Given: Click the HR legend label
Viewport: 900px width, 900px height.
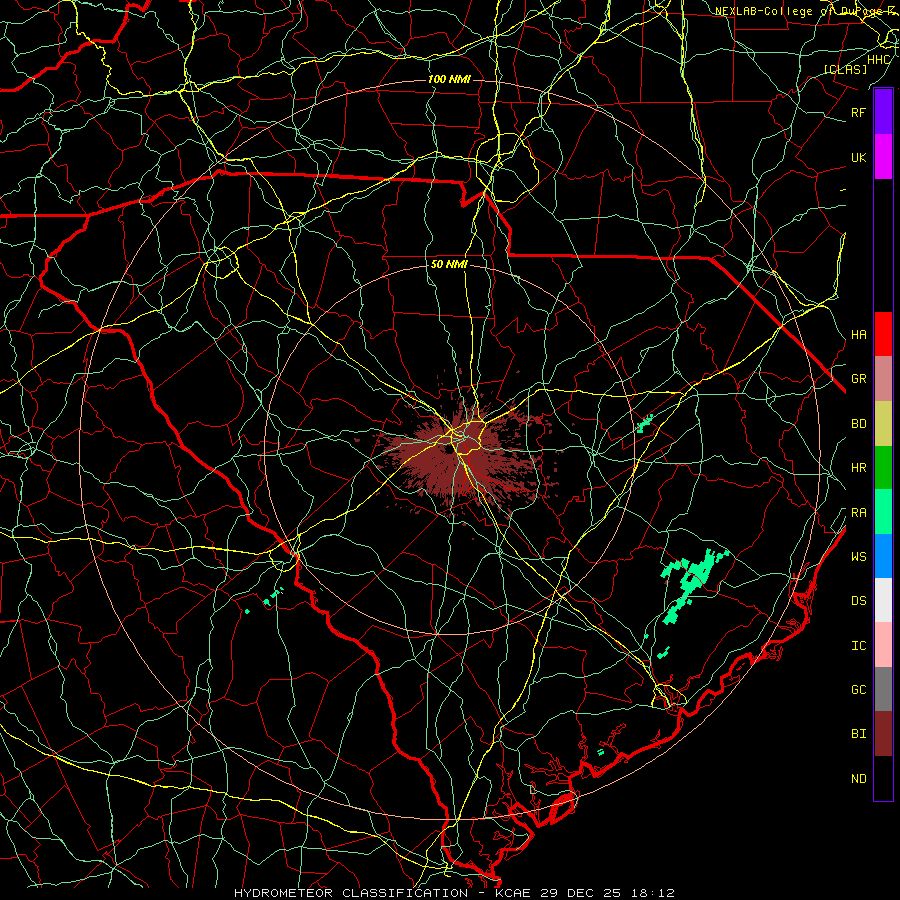Looking at the screenshot, I should point(858,468).
